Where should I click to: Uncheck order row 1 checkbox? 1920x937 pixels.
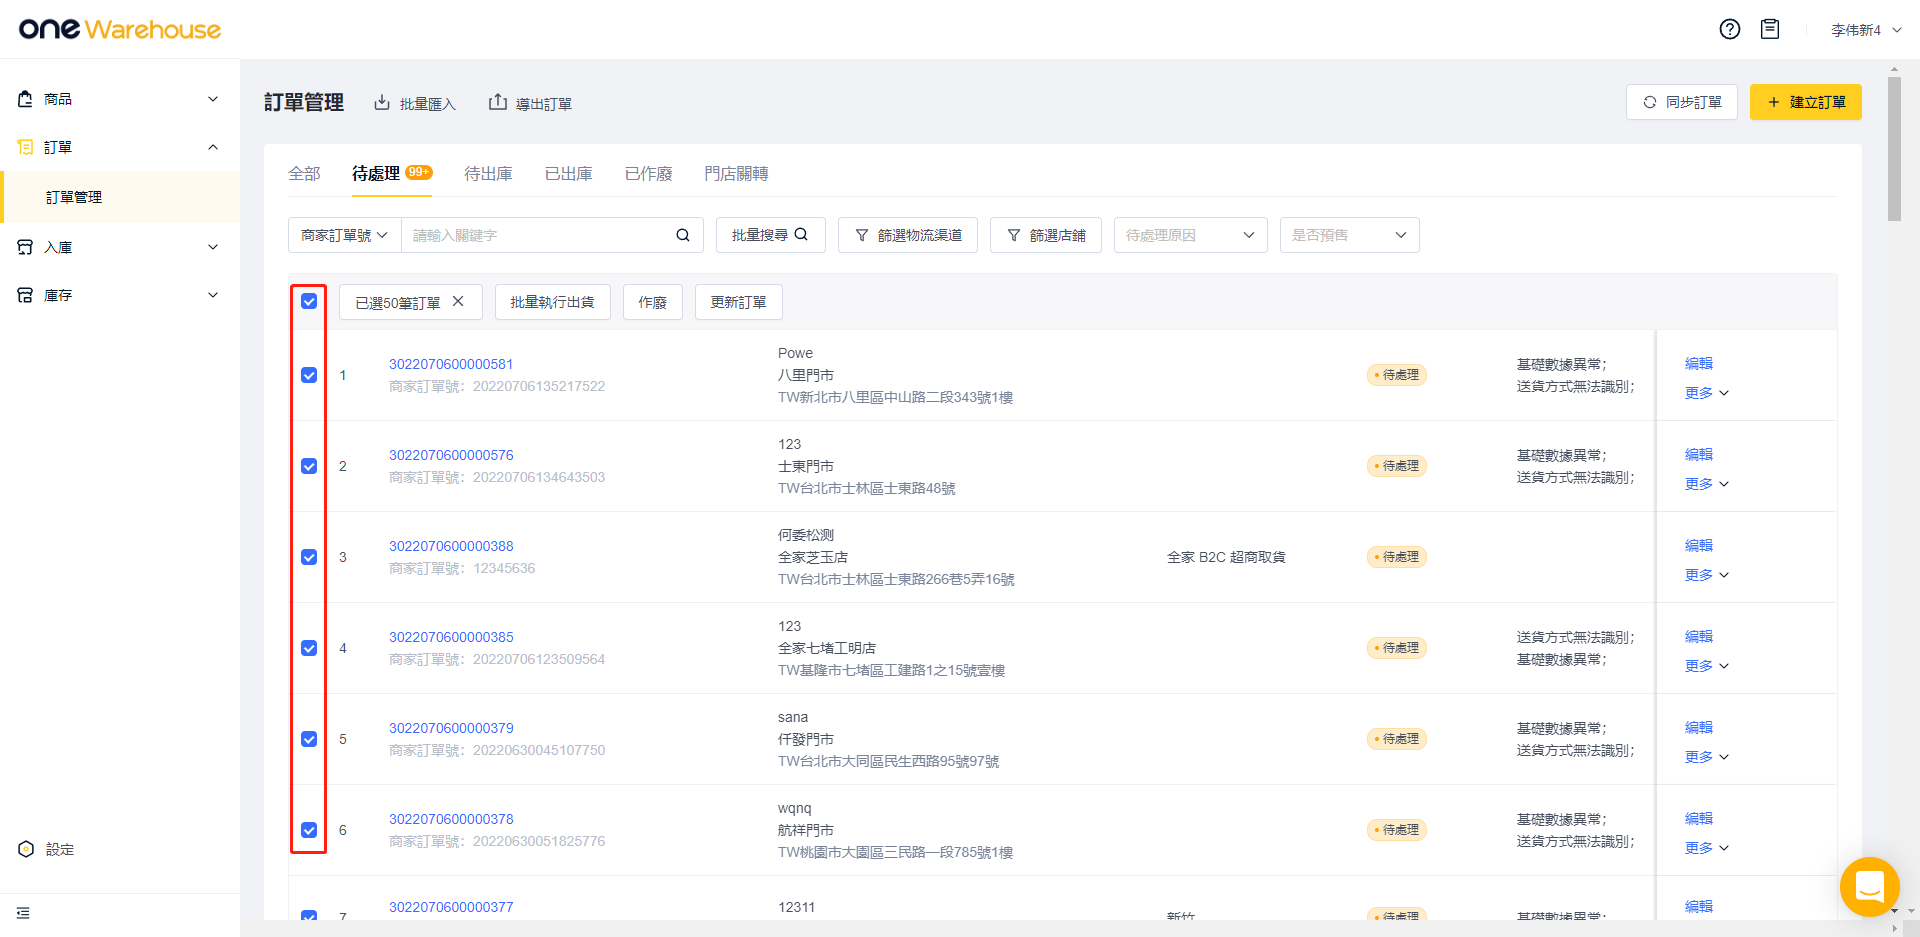pyautogui.click(x=309, y=375)
